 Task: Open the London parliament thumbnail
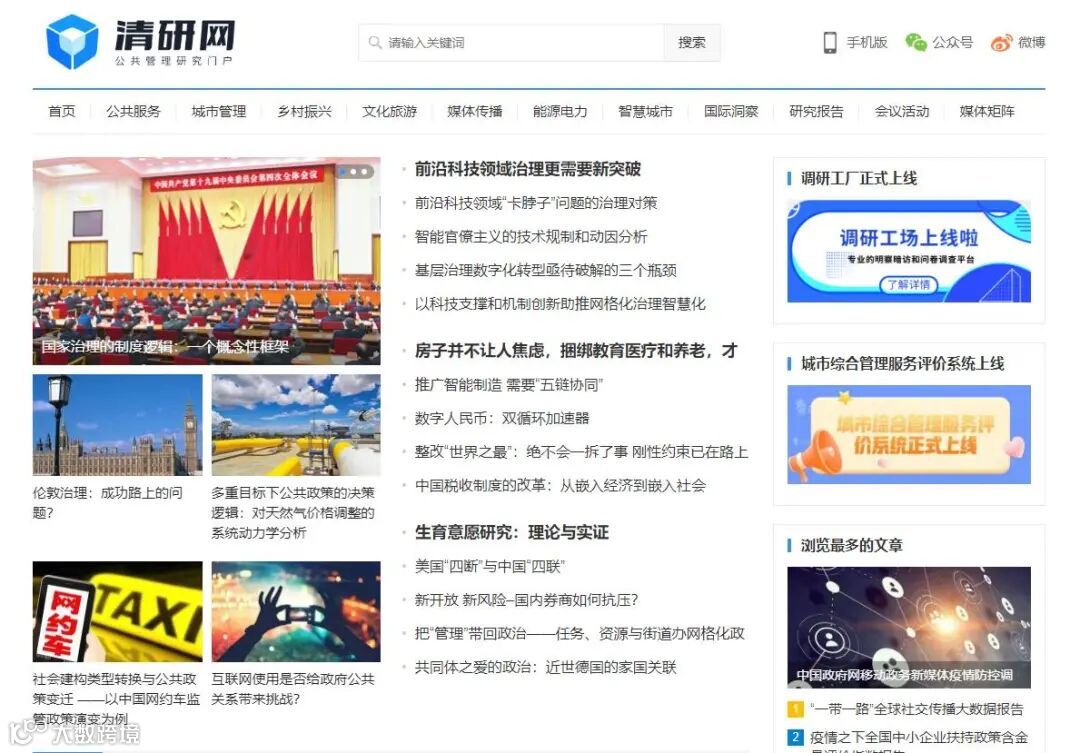[118, 424]
